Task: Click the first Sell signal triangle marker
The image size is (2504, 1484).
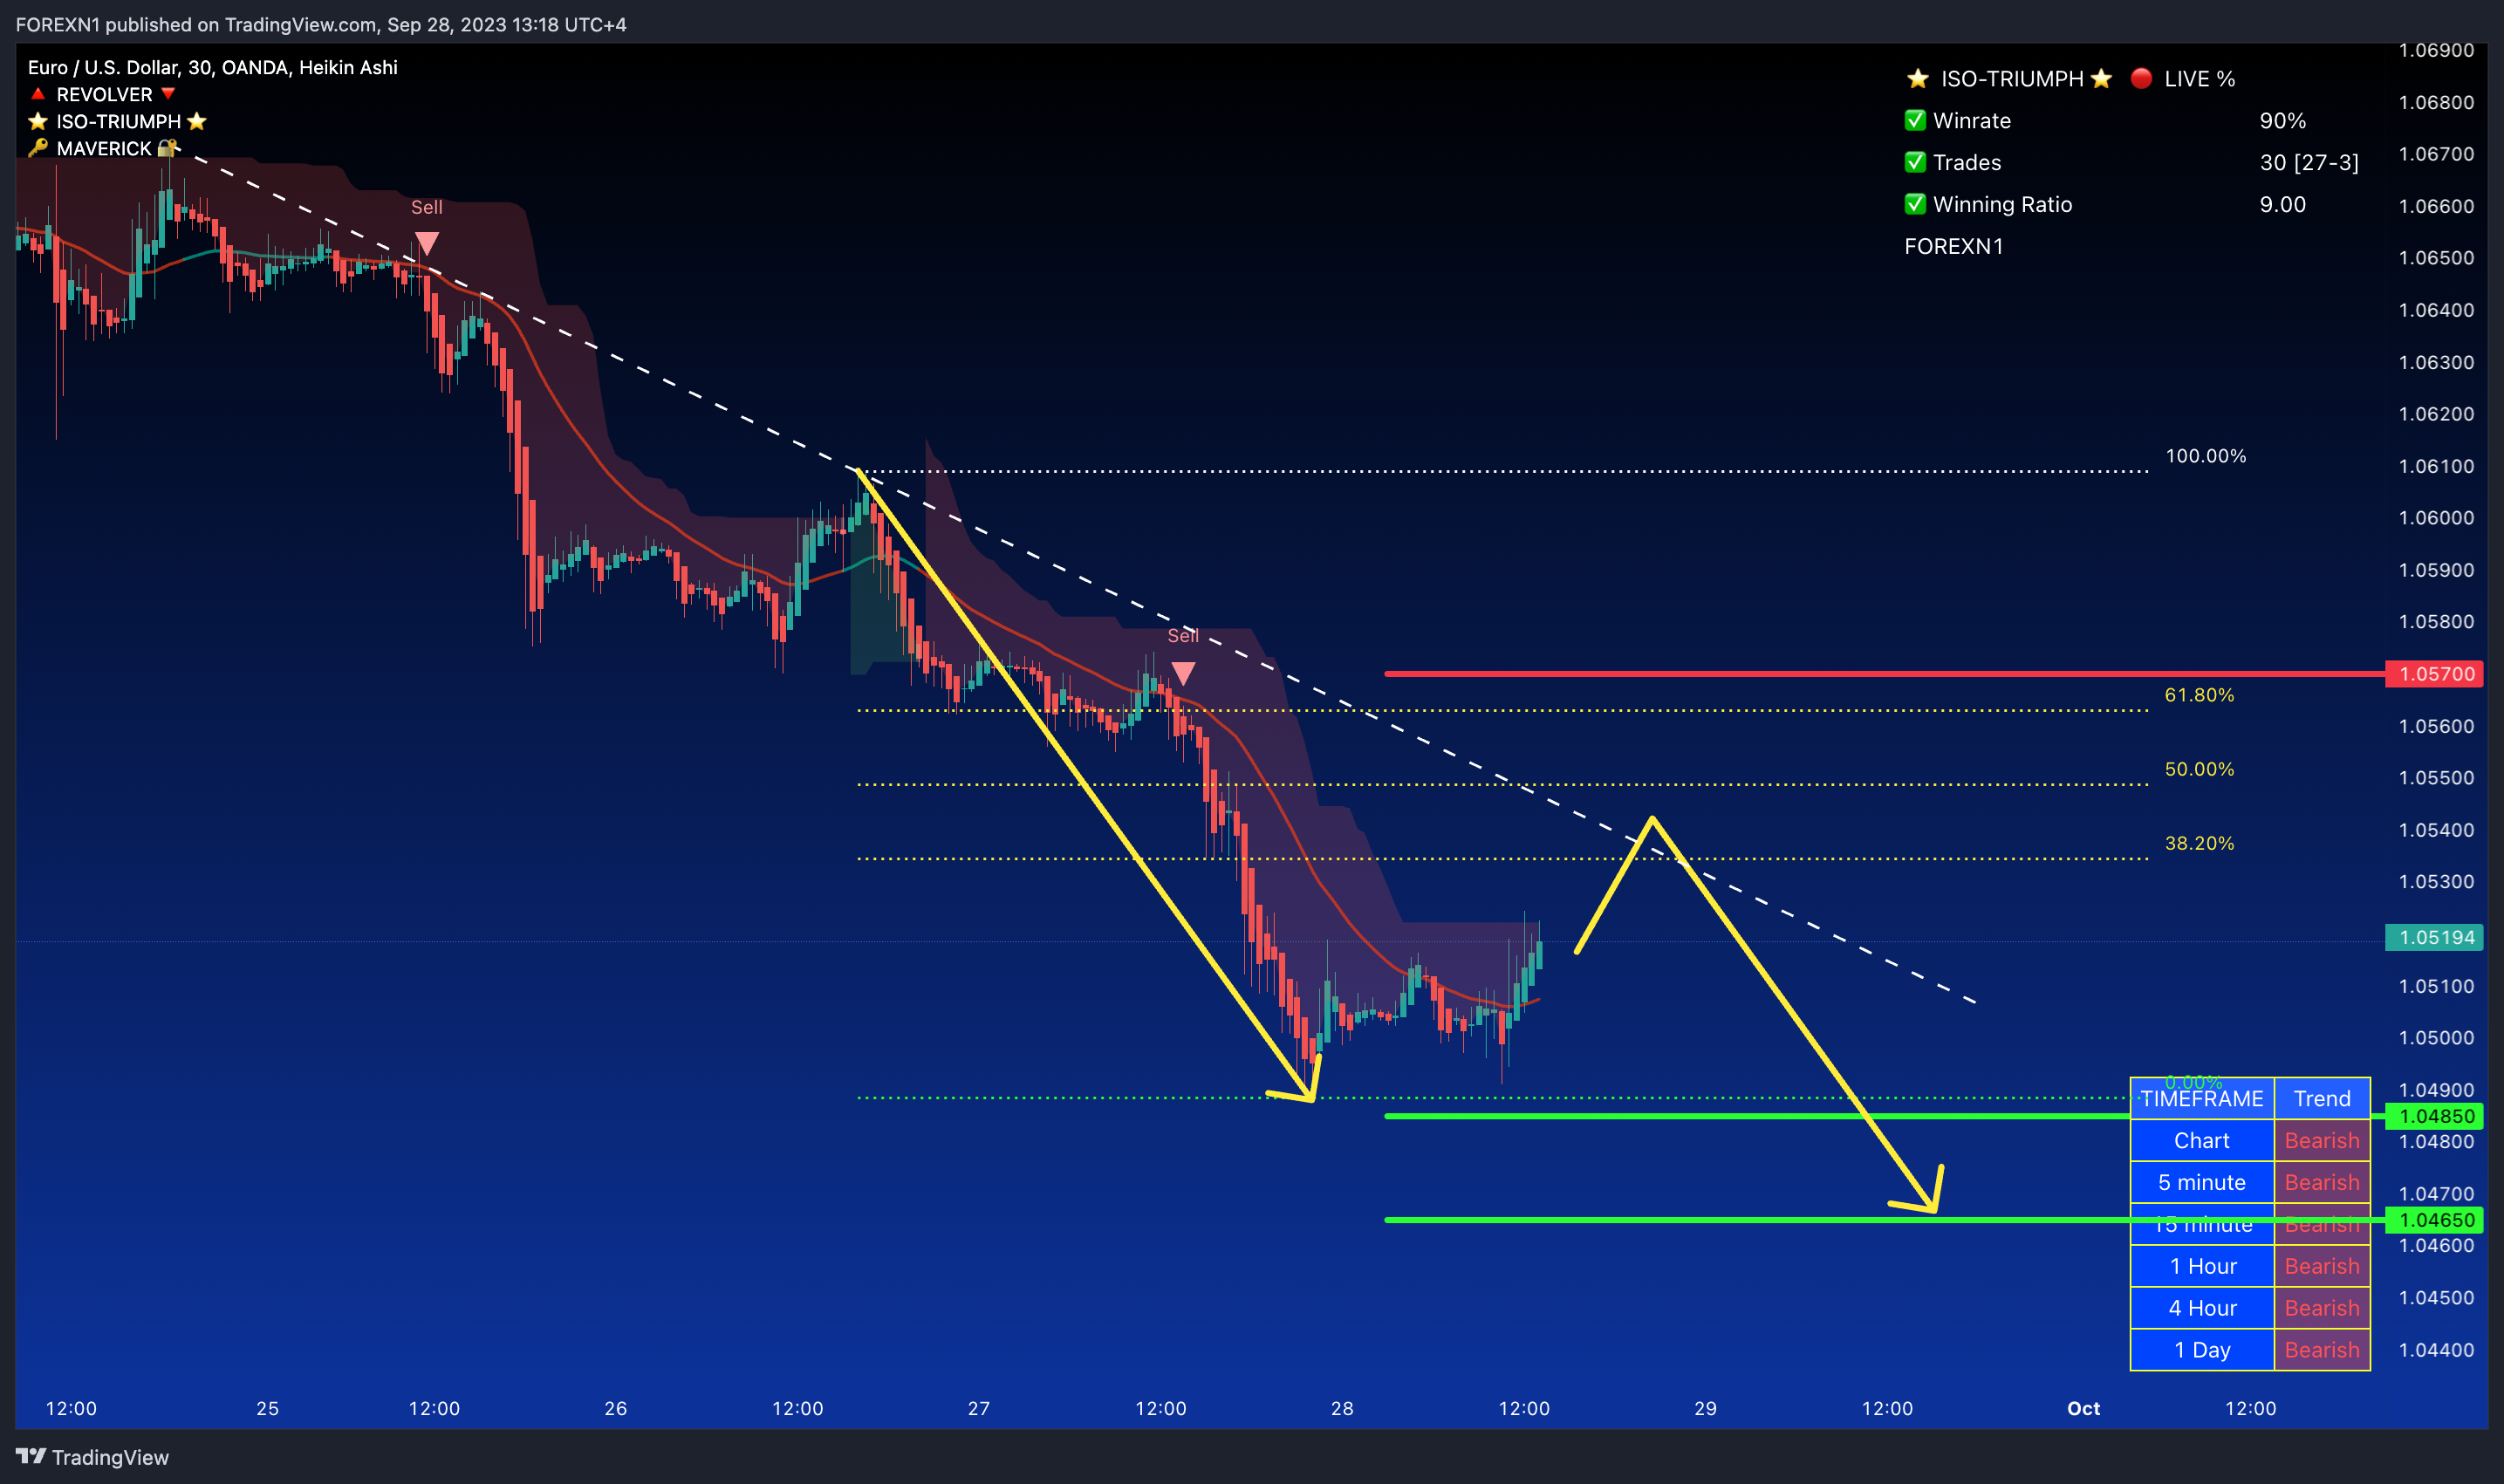Action: tap(427, 243)
